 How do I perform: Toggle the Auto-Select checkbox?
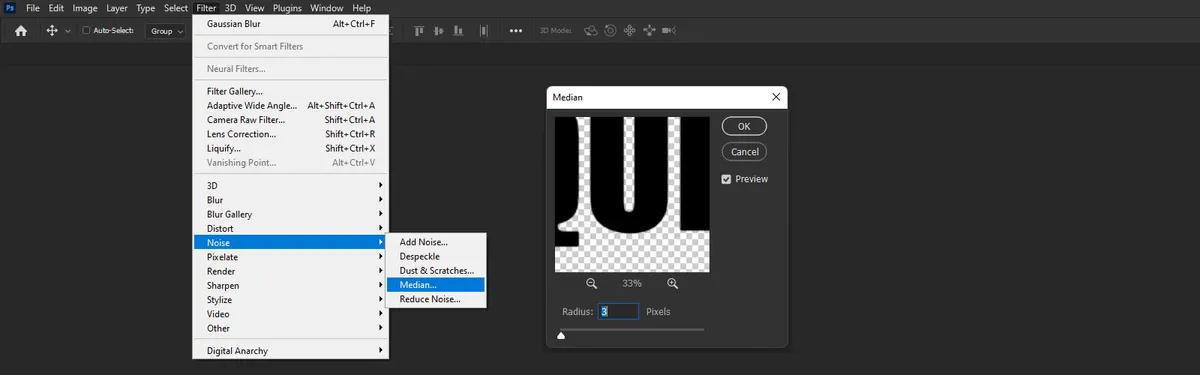[86, 31]
